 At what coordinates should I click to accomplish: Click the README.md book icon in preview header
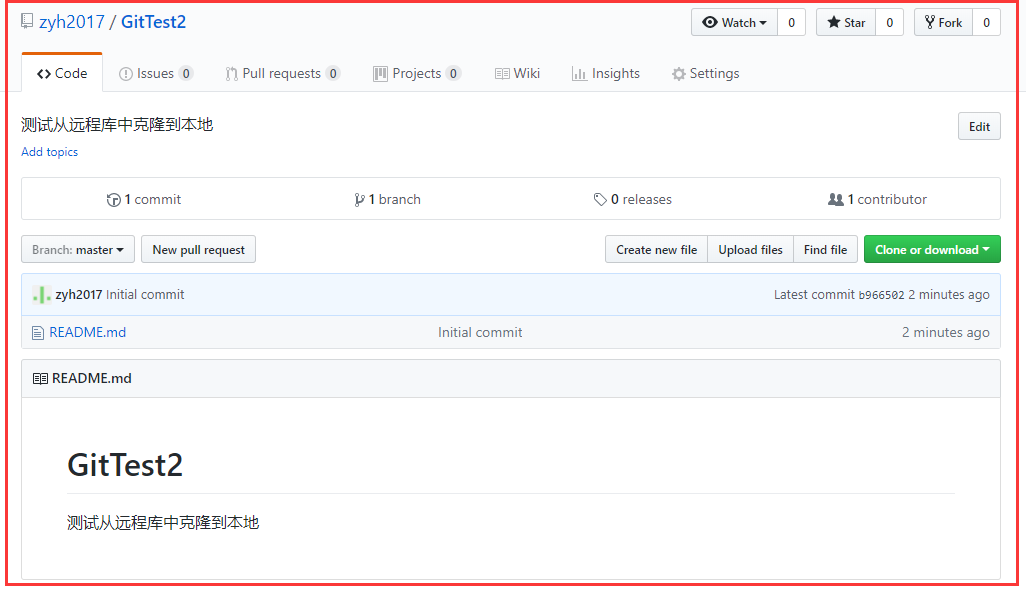(x=40, y=379)
